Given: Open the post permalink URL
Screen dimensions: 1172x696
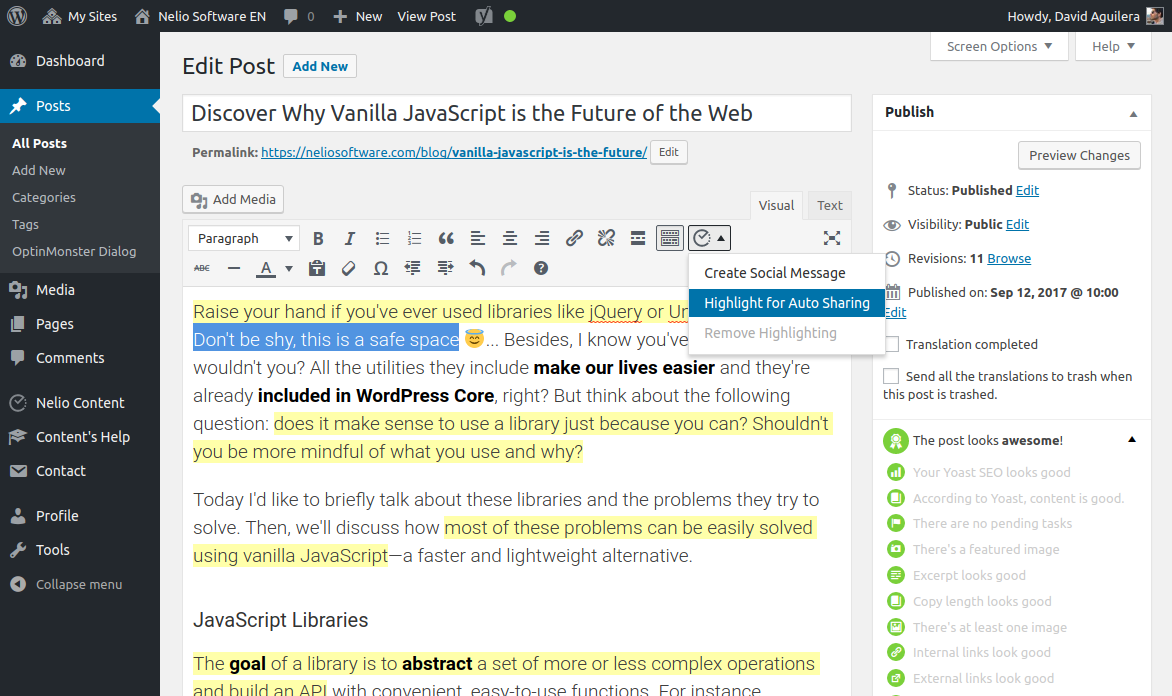Looking at the screenshot, I should tap(454, 153).
